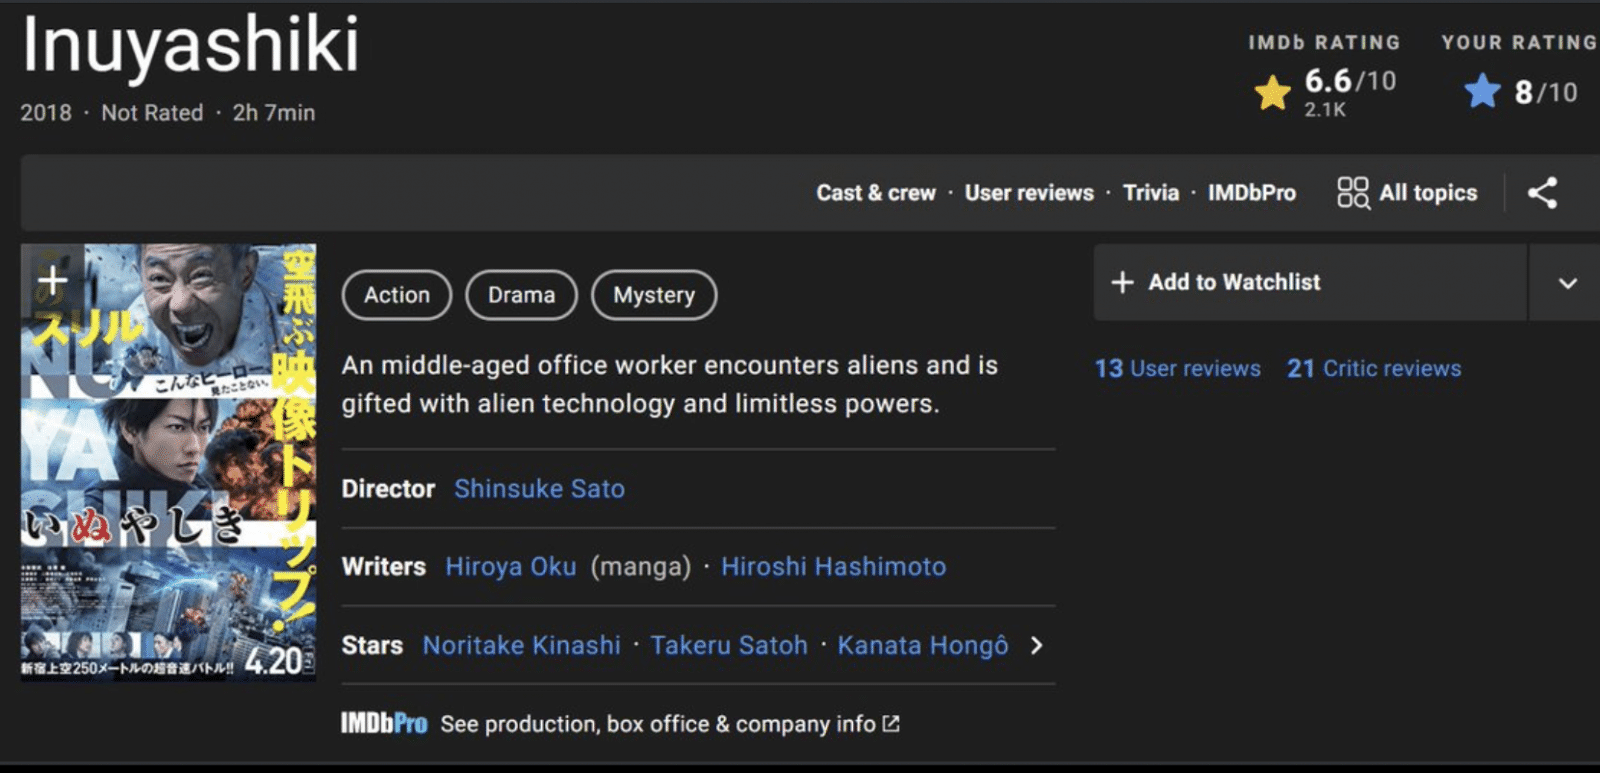1600x773 pixels.
Task: View the 21 Critic reviews link
Action: (x=1374, y=369)
